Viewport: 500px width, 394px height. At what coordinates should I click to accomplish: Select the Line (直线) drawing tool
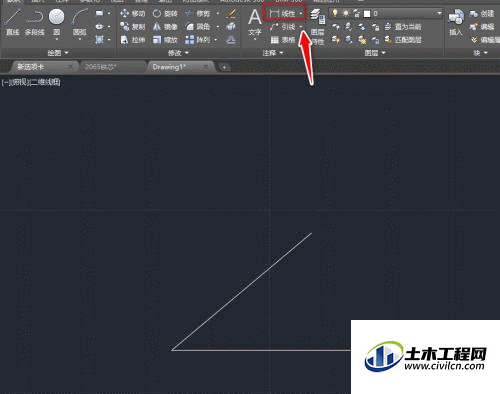tap(13, 22)
